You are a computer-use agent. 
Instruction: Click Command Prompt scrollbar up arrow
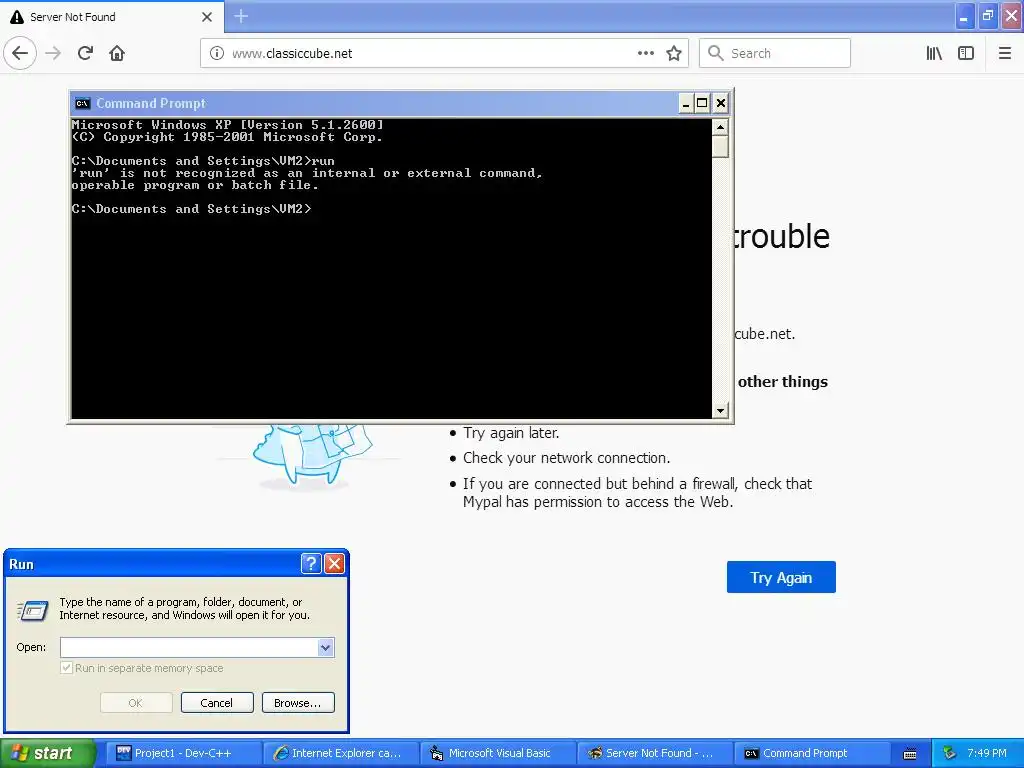(720, 127)
